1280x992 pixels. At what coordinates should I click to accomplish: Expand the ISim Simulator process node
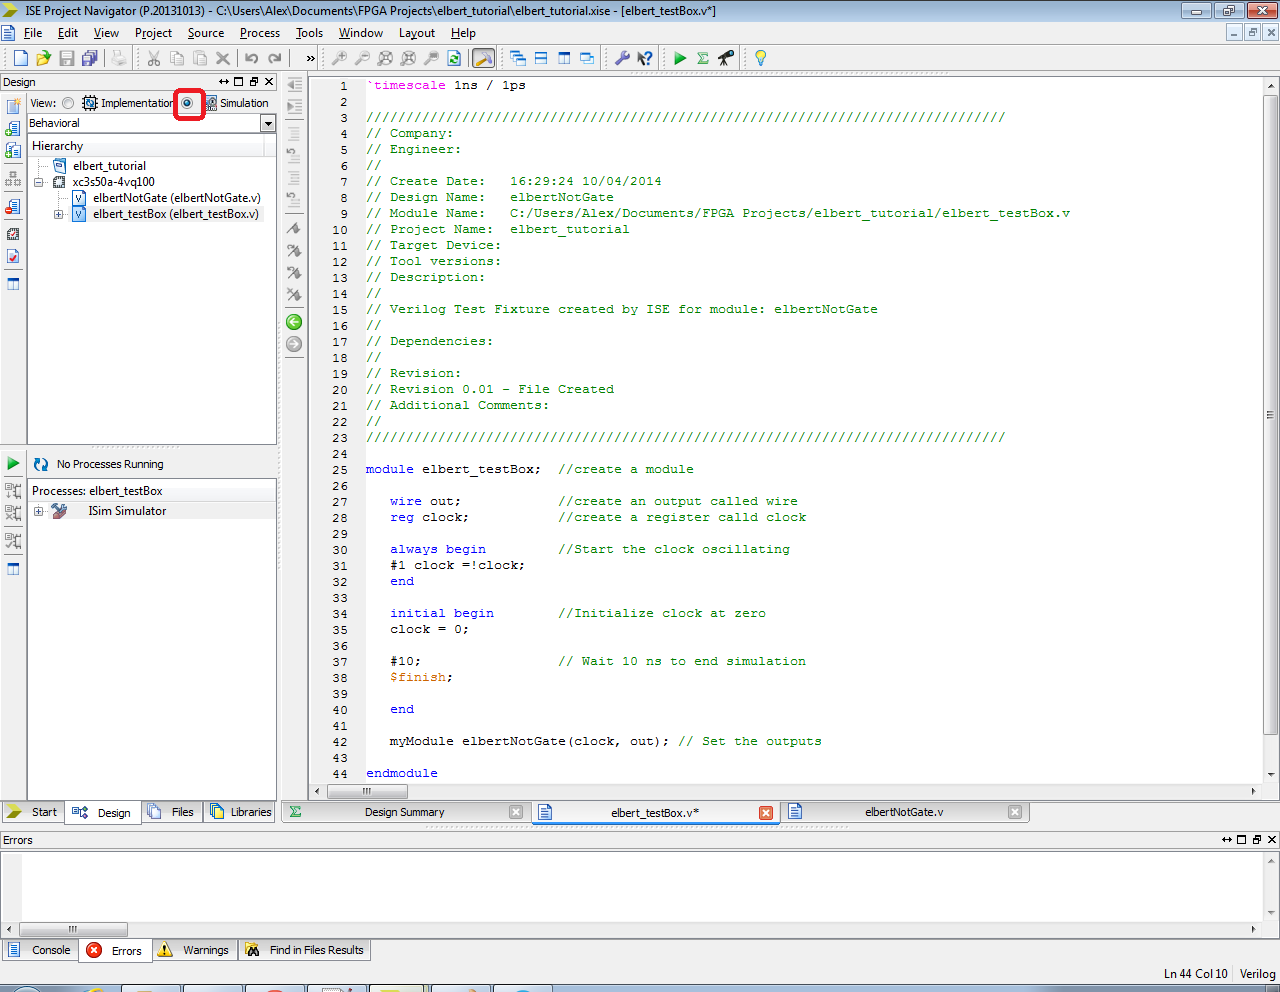point(38,511)
